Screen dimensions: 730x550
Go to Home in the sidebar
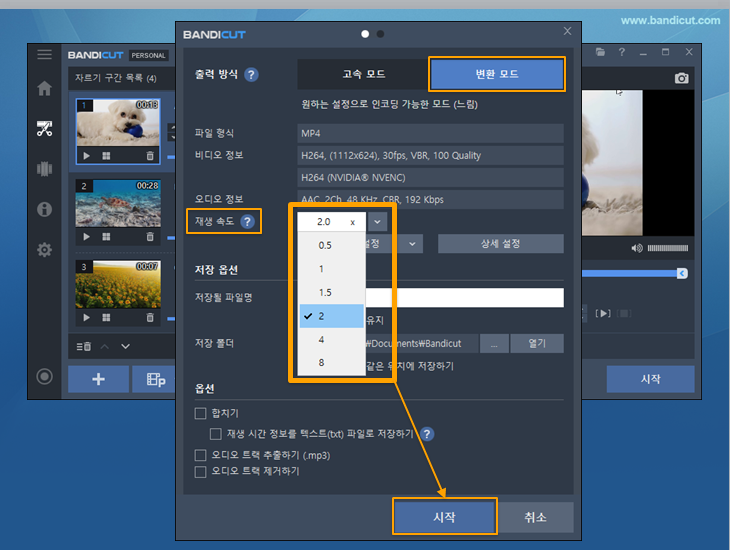point(45,88)
